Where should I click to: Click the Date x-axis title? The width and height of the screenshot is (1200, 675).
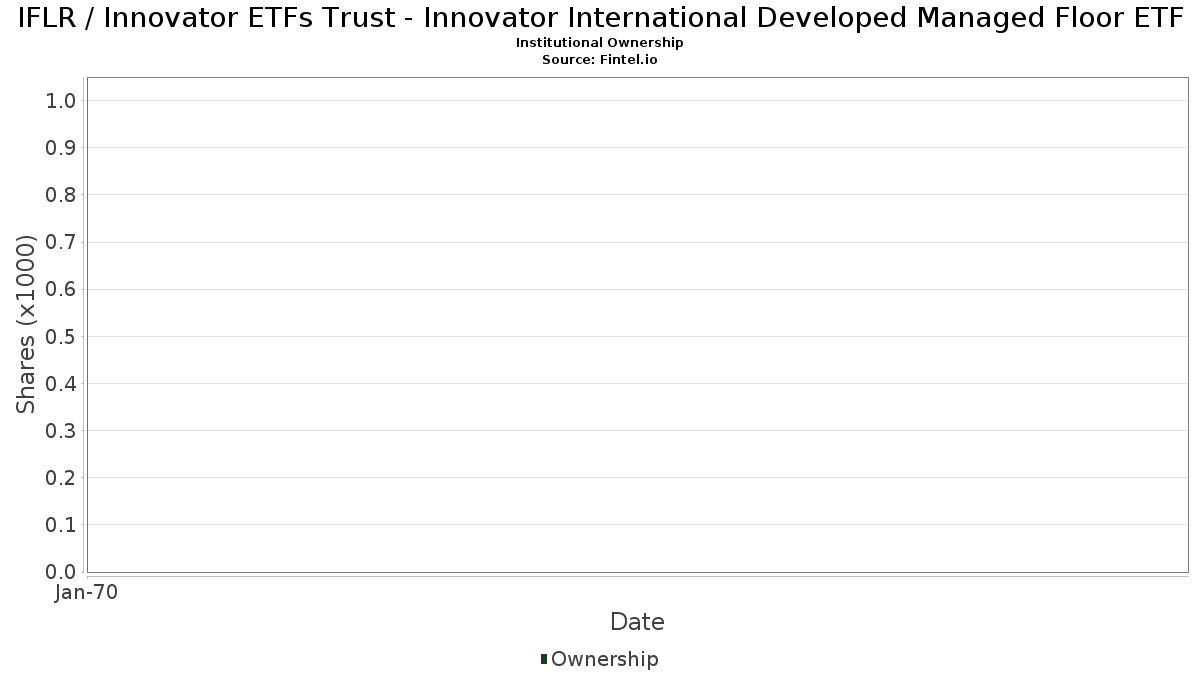[x=637, y=622]
